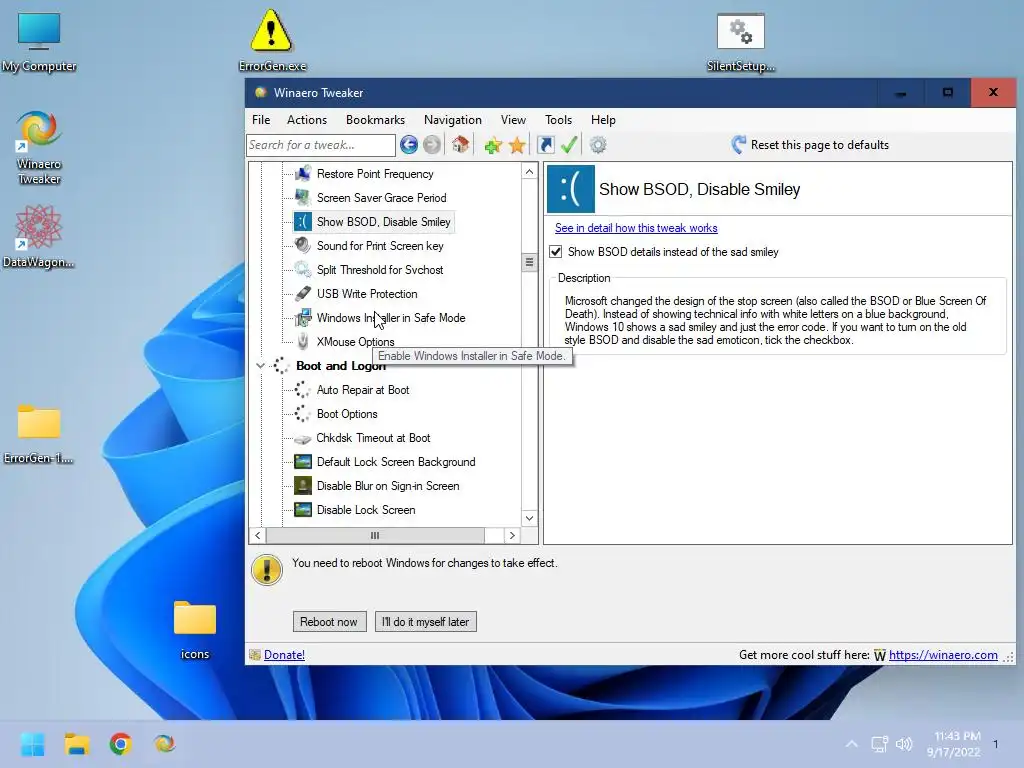Go to the Home page icon

(460, 144)
